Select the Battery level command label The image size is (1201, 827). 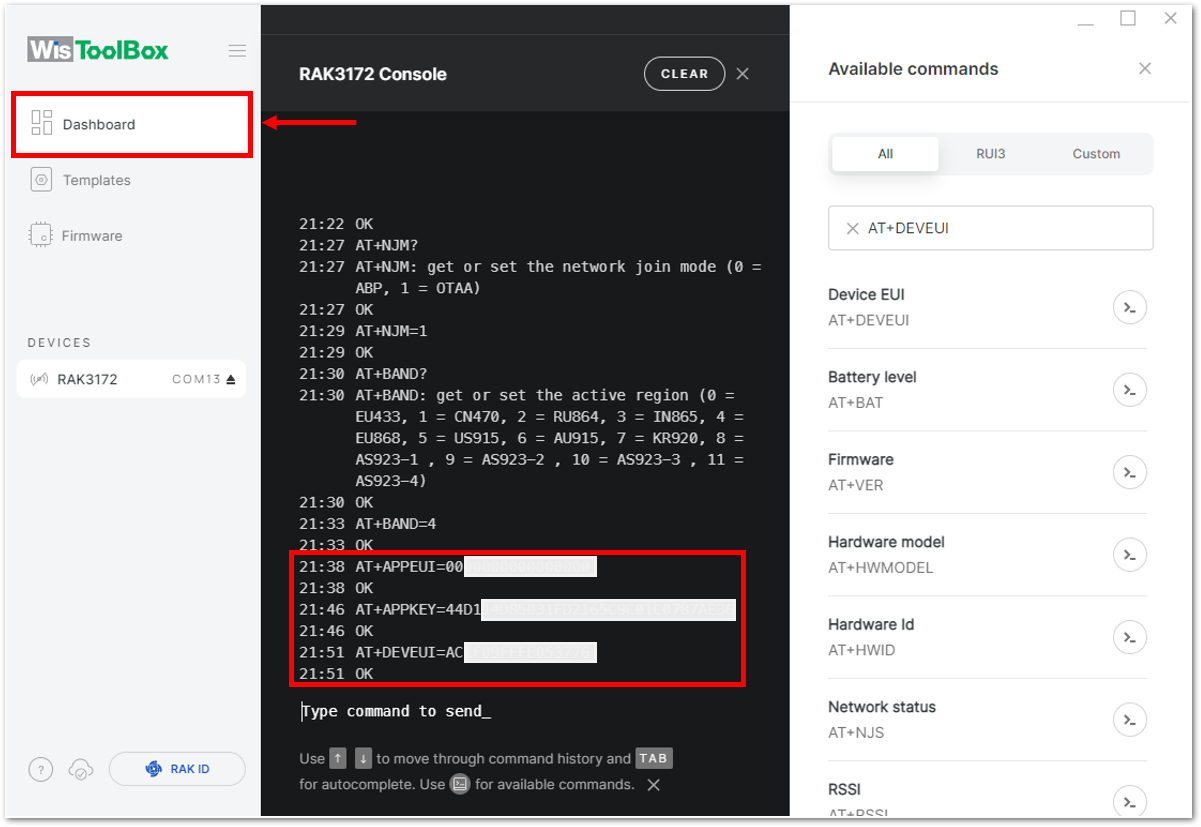(872, 377)
